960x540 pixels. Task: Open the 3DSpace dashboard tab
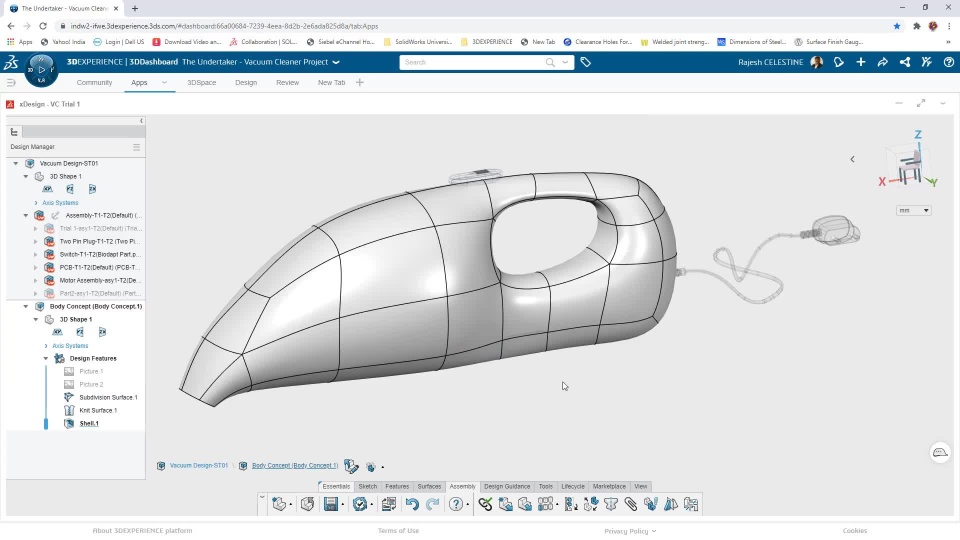(x=201, y=83)
